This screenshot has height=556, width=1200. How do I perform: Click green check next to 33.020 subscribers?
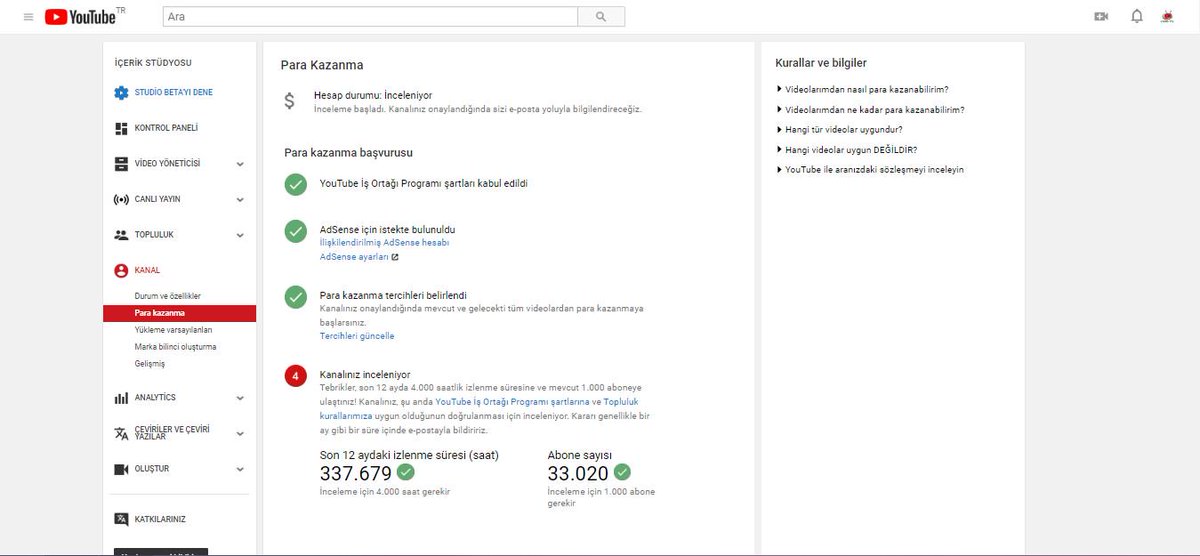click(x=622, y=473)
